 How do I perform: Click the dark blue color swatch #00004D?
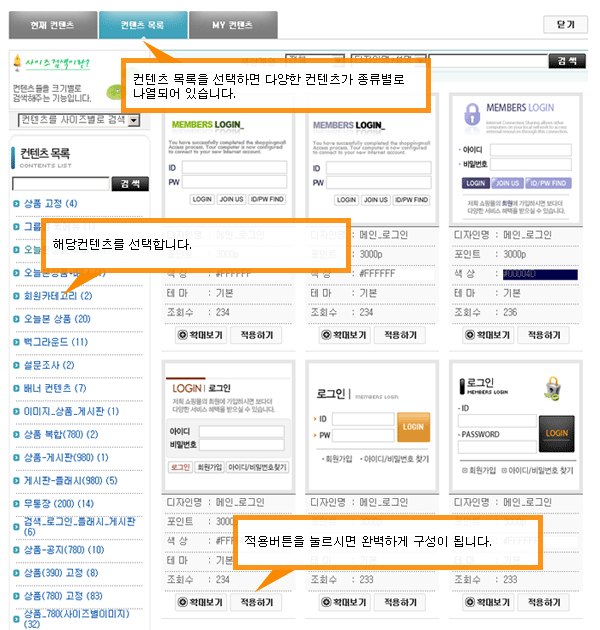[539, 273]
